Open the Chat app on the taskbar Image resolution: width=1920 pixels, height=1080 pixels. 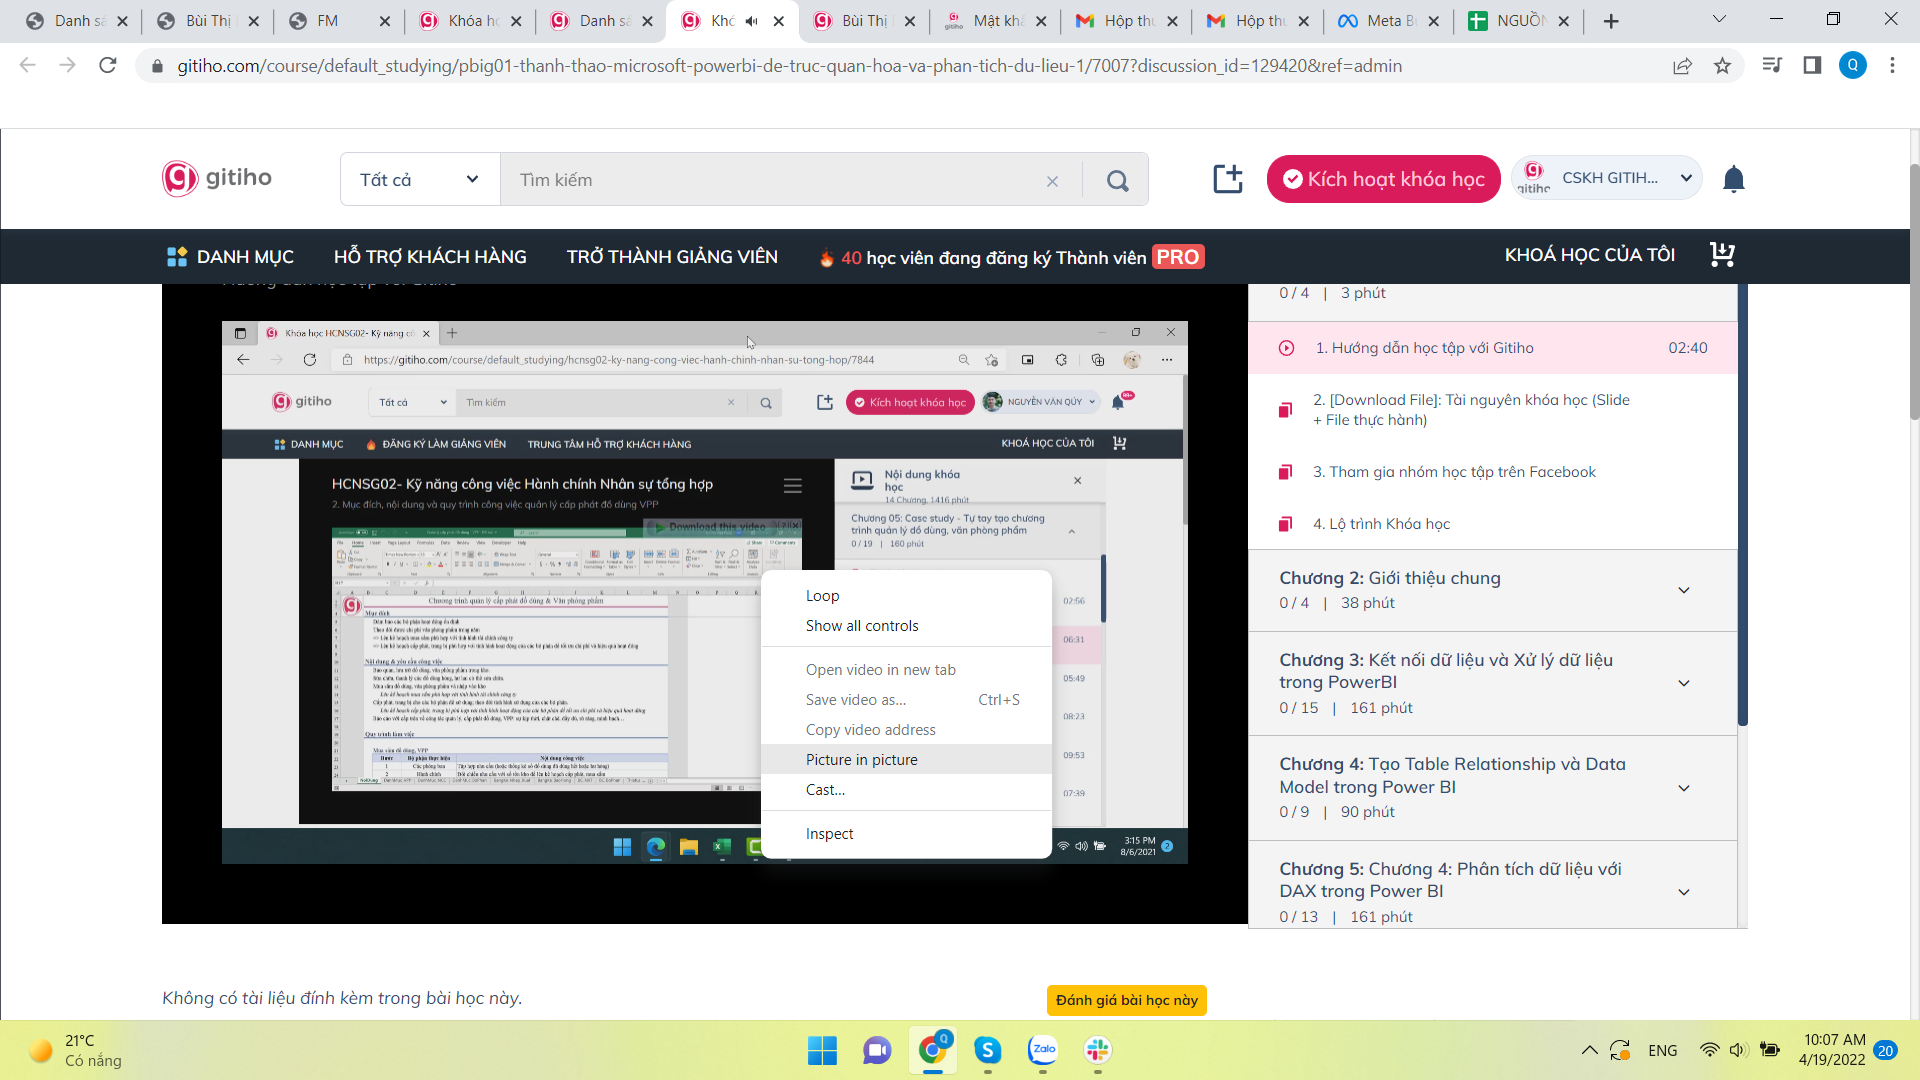[x=877, y=1050]
